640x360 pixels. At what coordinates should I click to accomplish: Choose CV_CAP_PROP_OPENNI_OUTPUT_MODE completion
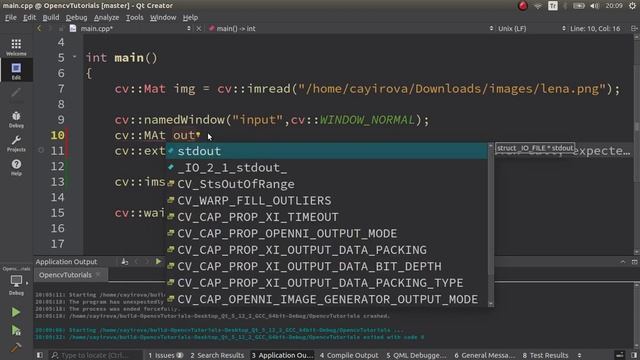pos(327,233)
